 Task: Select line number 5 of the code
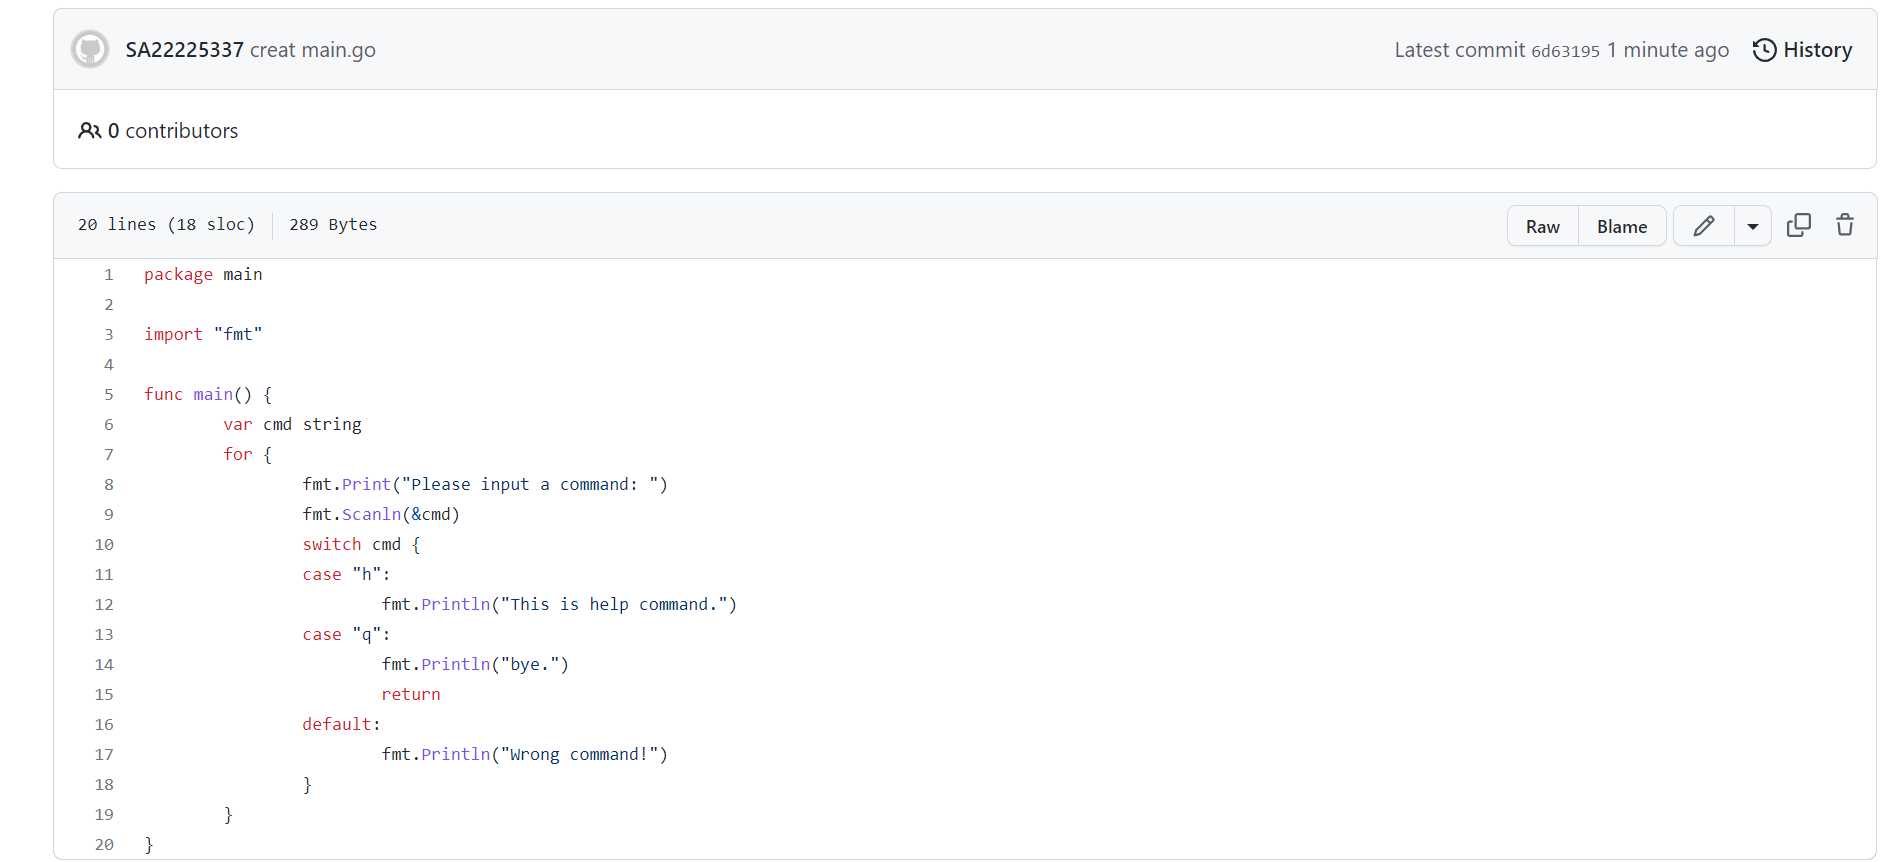109,395
